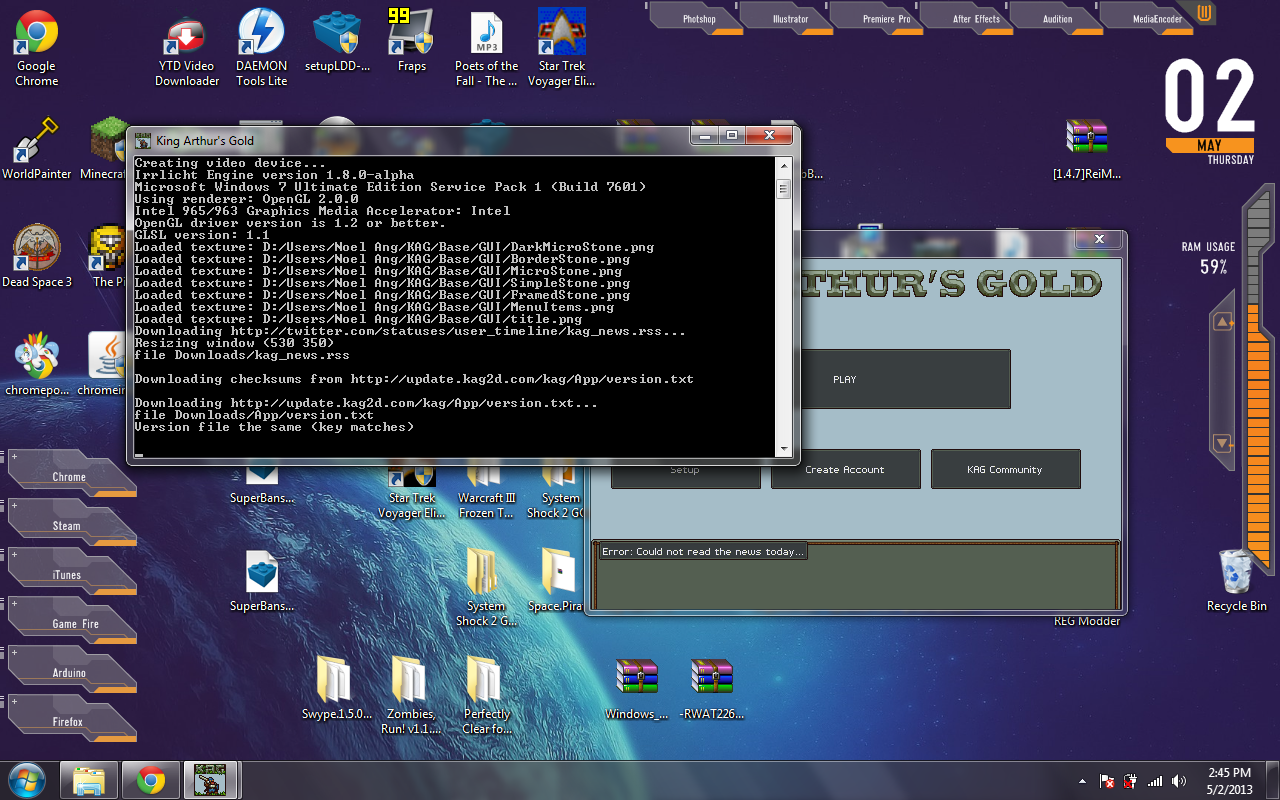Screen dimensions: 1280x800
Task: Open the Action Center flag tray icon
Action: pos(1107,781)
